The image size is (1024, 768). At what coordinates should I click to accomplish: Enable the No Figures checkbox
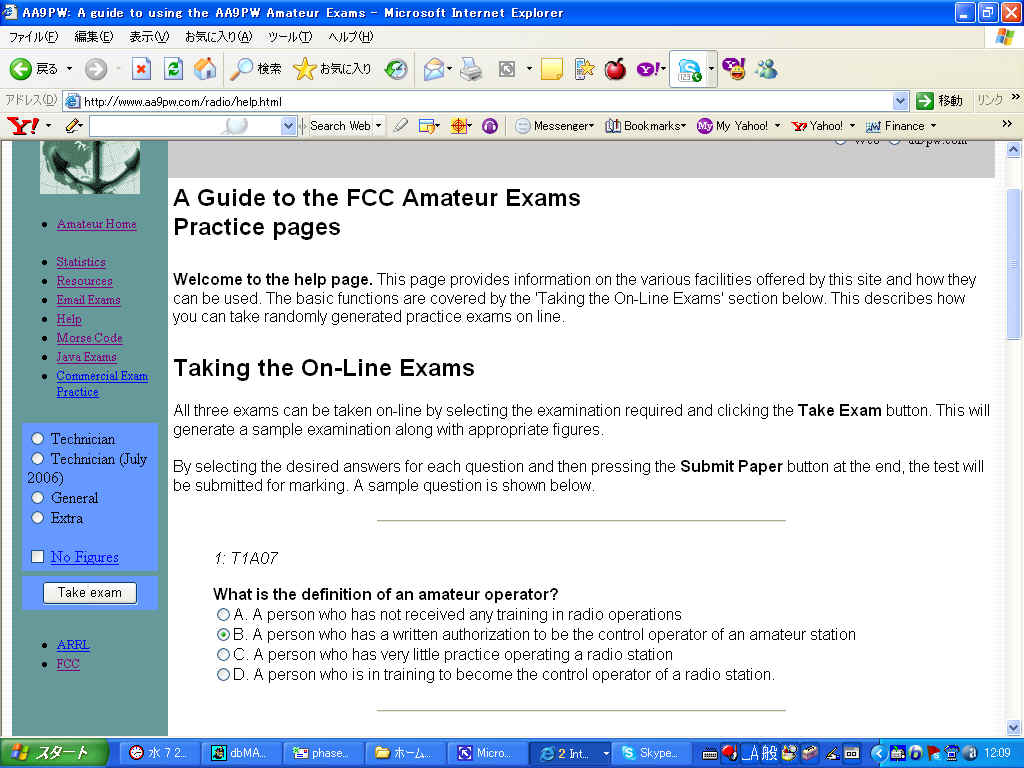(38, 557)
